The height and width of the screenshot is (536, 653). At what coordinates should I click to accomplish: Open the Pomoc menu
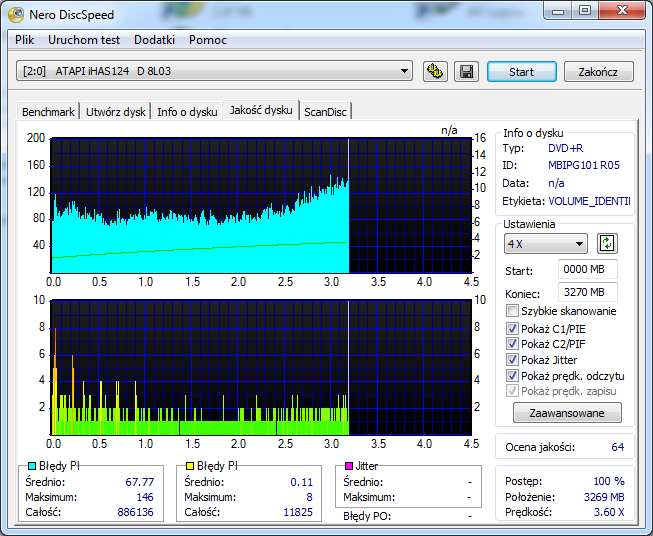[x=208, y=40]
